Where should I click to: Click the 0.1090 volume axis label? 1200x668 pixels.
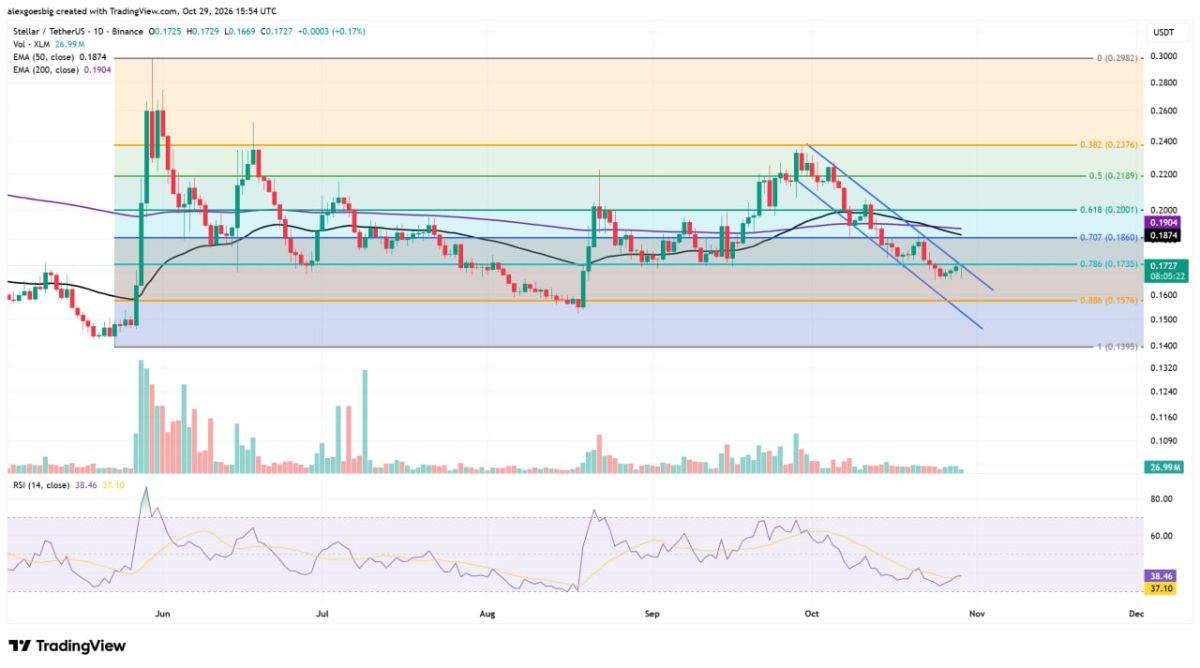click(1164, 440)
